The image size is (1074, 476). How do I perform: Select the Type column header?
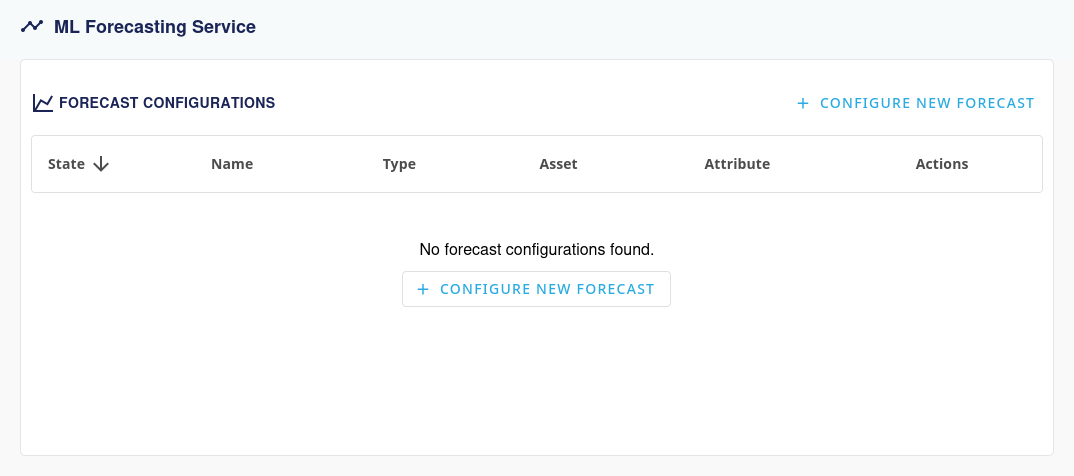click(399, 164)
